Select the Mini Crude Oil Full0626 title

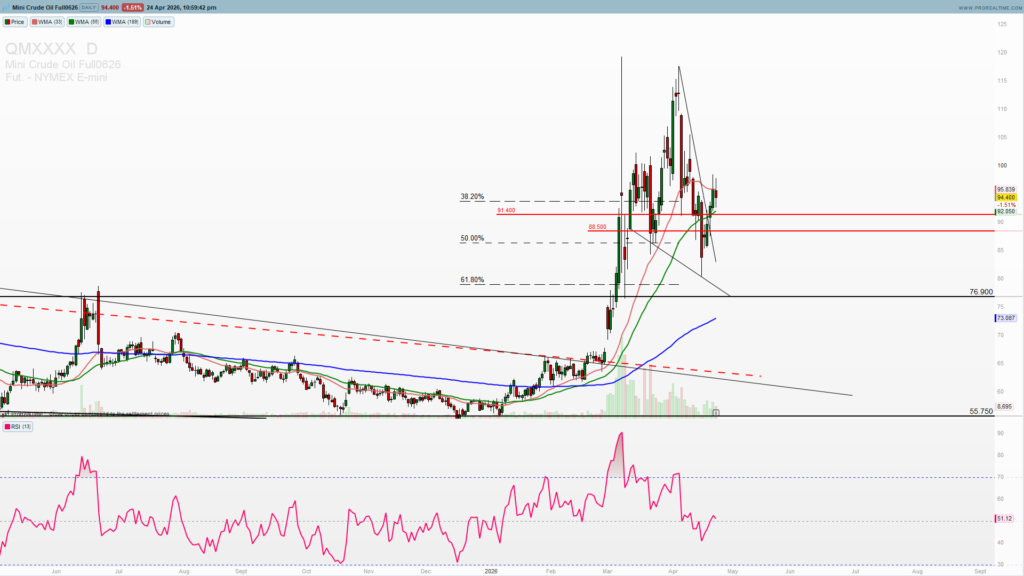pyautogui.click(x=46, y=6)
